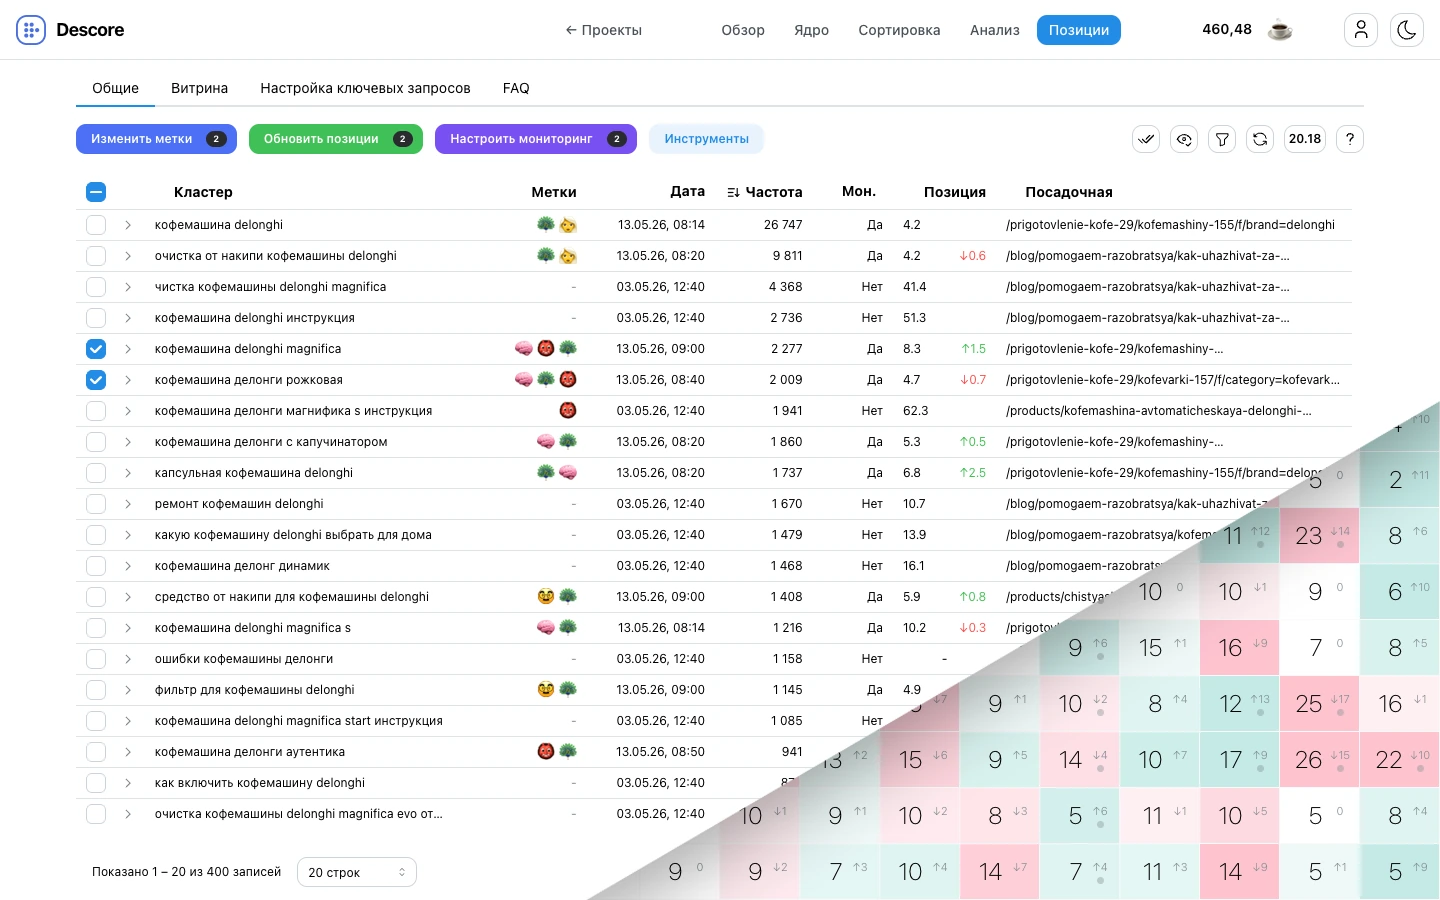
Task: Click brain label in делонги с капучинатором row
Action: tap(546, 442)
